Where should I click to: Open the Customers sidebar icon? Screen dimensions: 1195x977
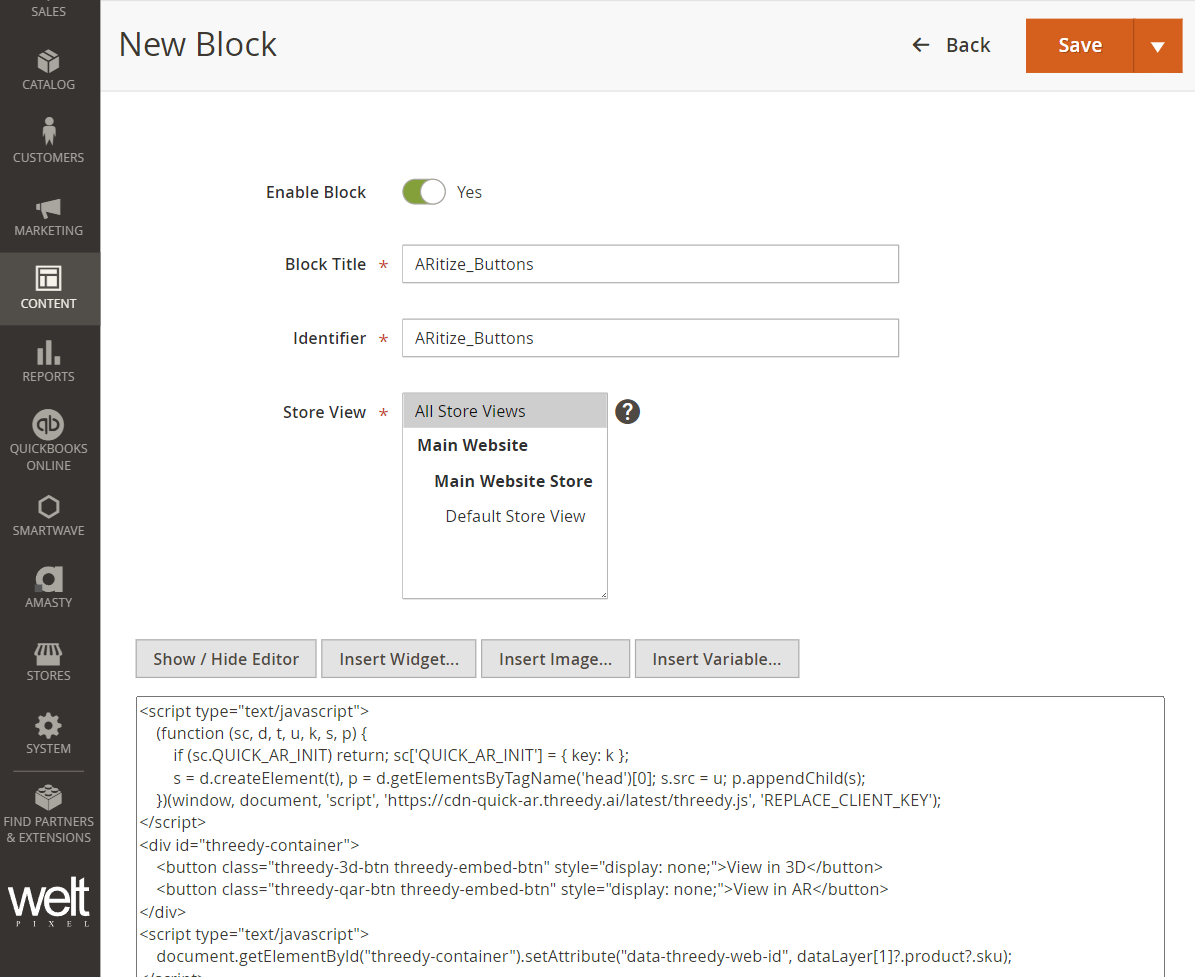(x=49, y=131)
